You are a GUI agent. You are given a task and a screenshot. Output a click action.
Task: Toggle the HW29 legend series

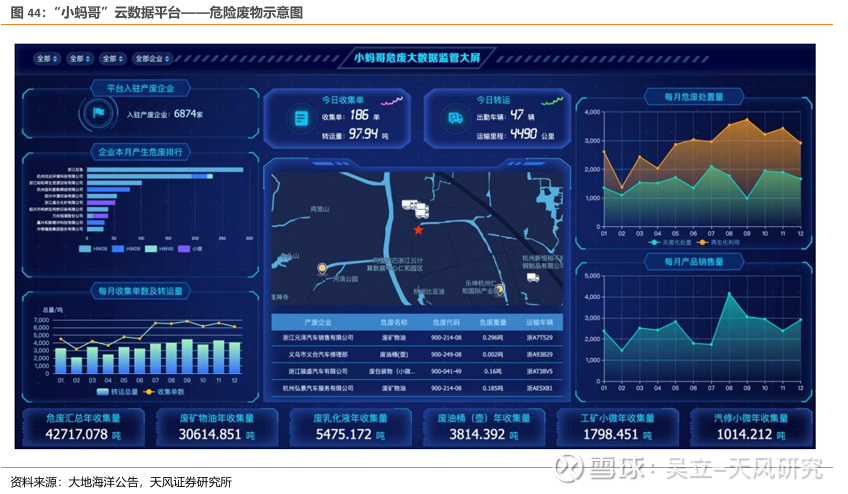coord(126,249)
